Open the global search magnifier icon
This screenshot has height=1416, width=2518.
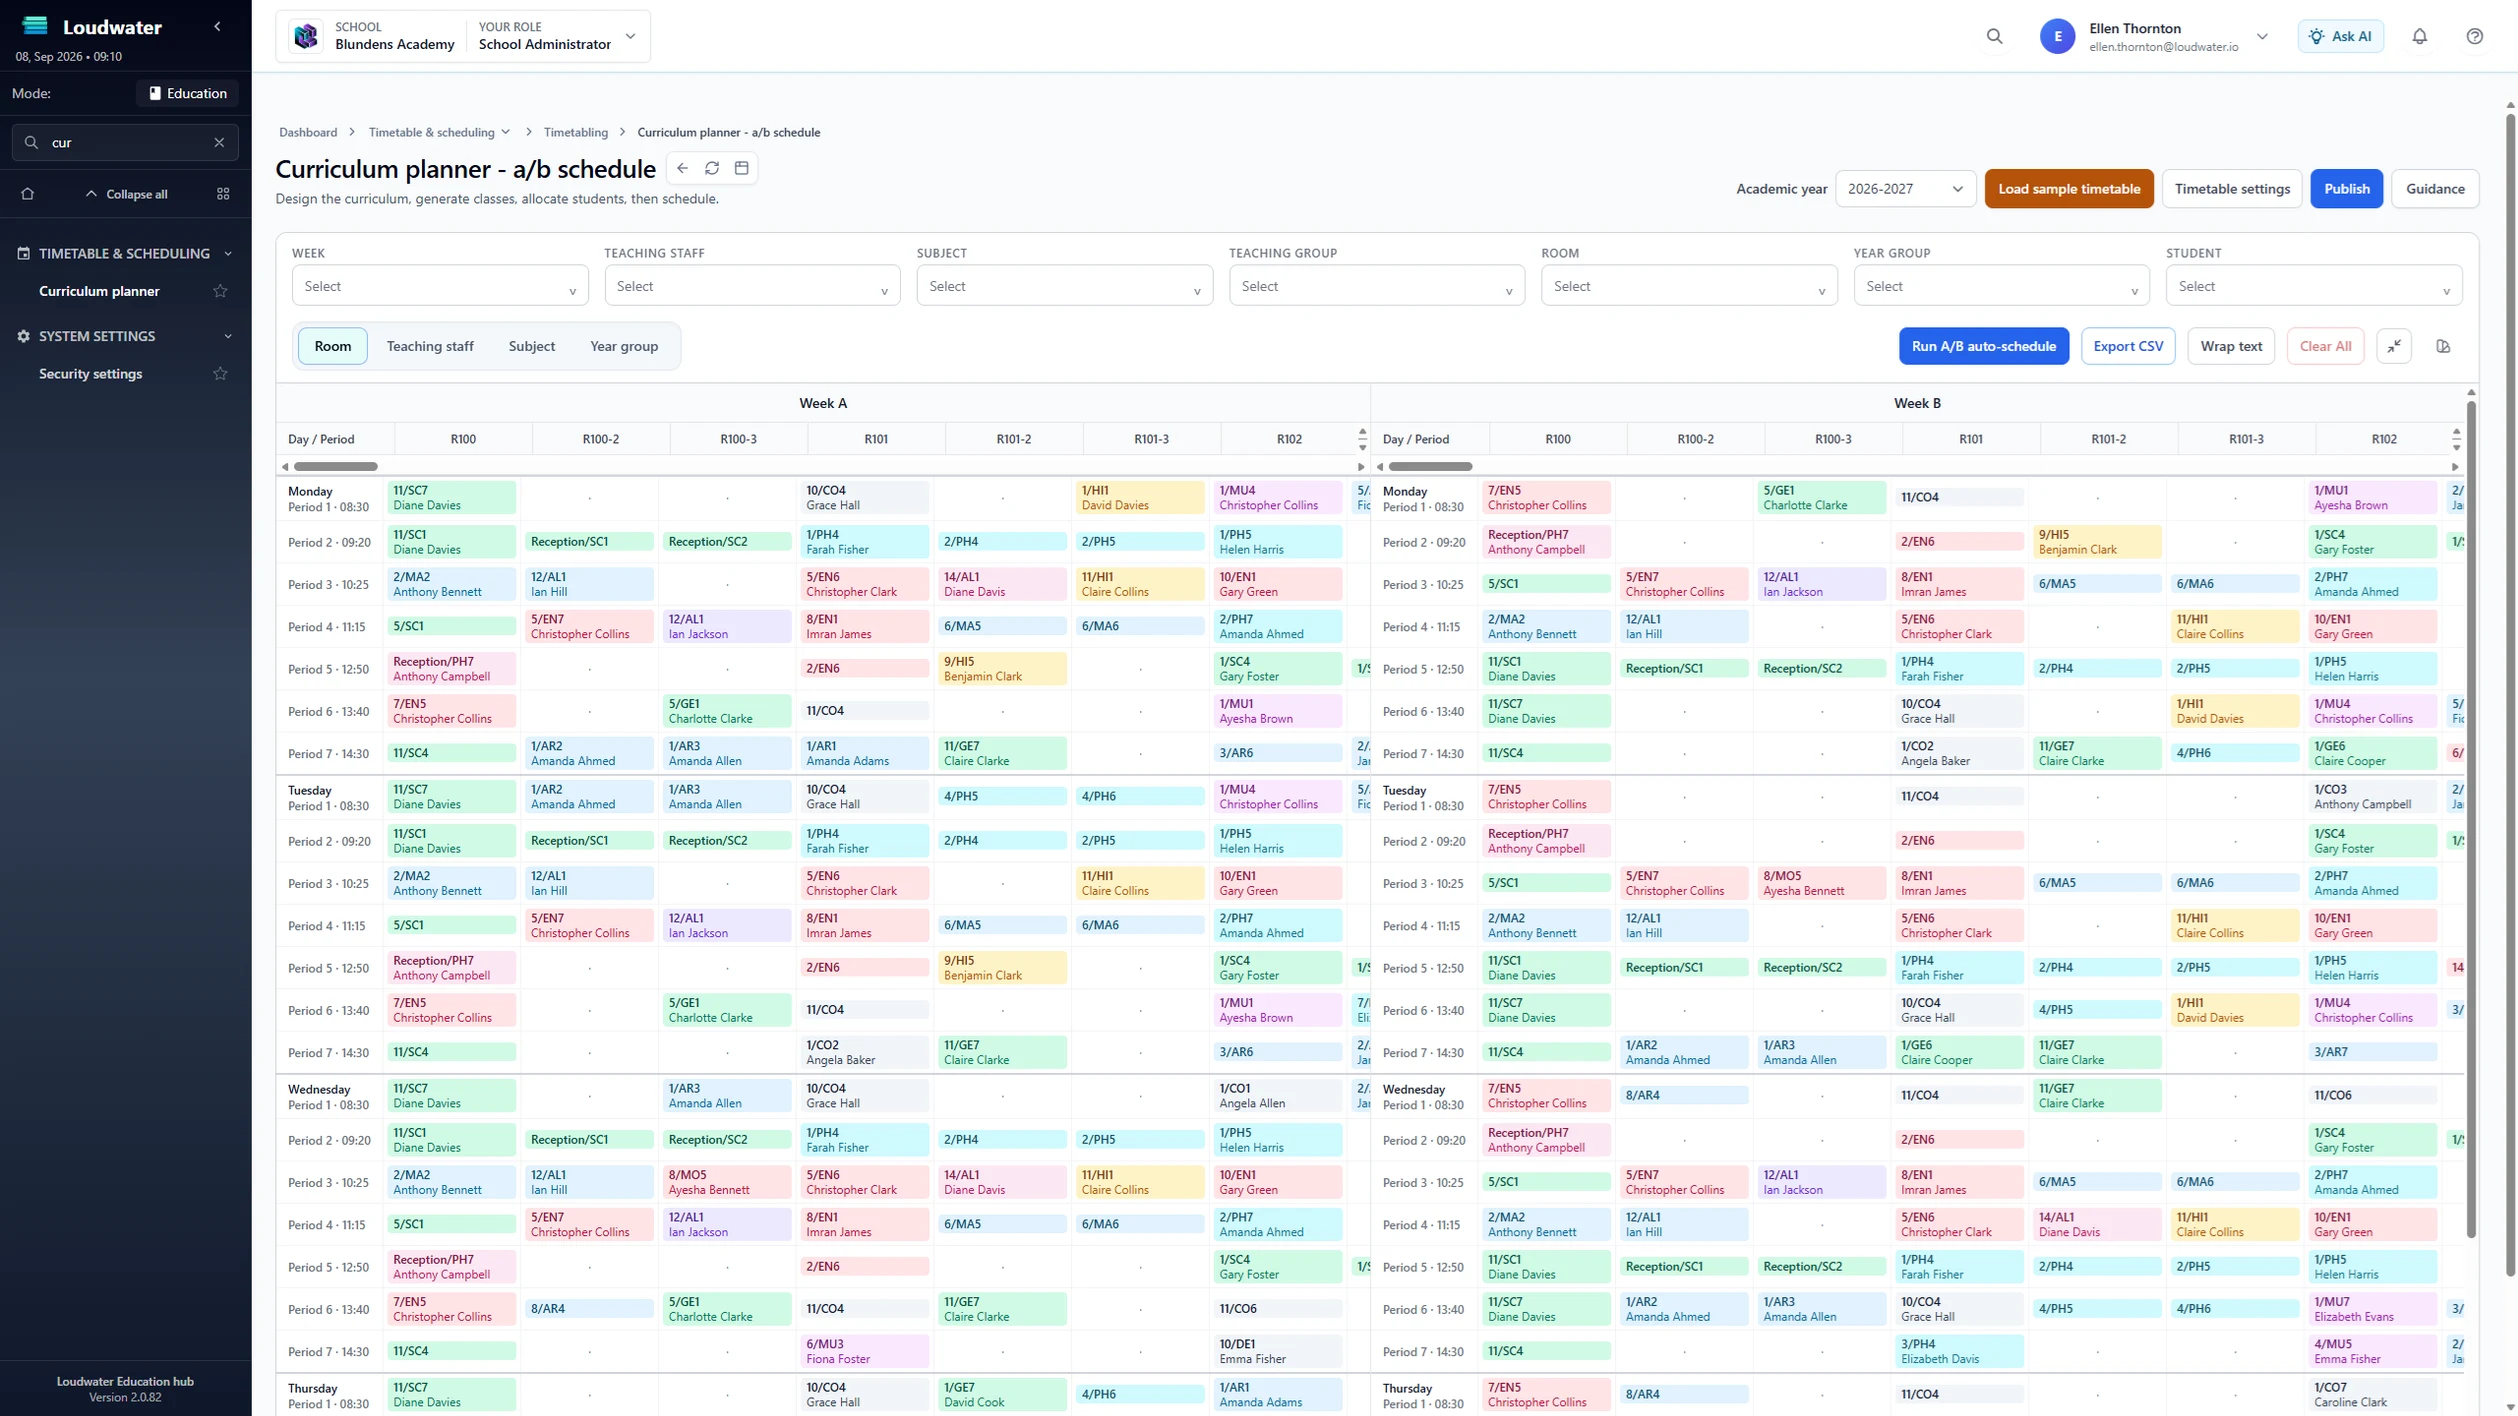tap(1994, 36)
